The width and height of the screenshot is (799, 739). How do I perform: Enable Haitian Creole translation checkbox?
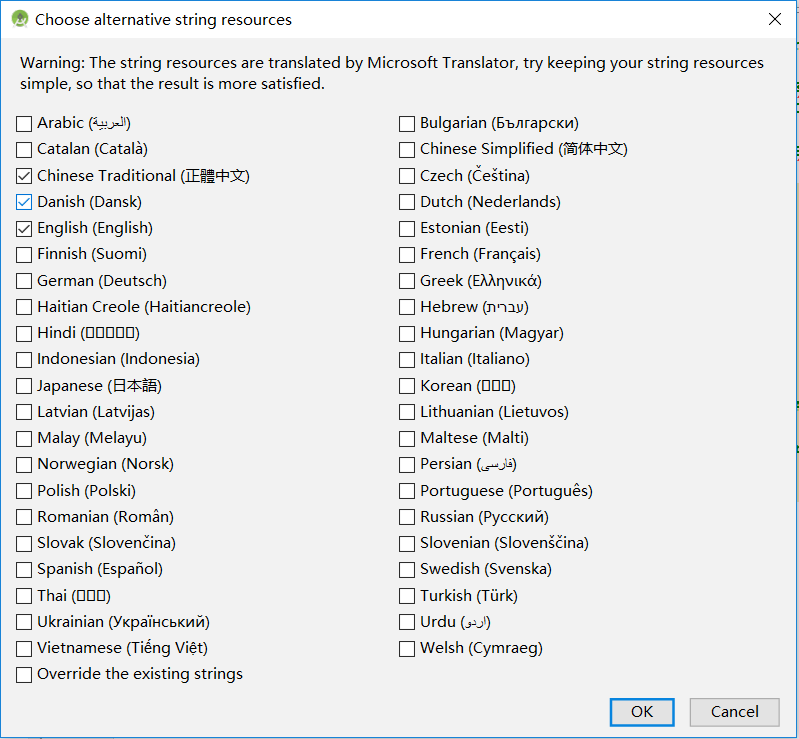pos(24,307)
